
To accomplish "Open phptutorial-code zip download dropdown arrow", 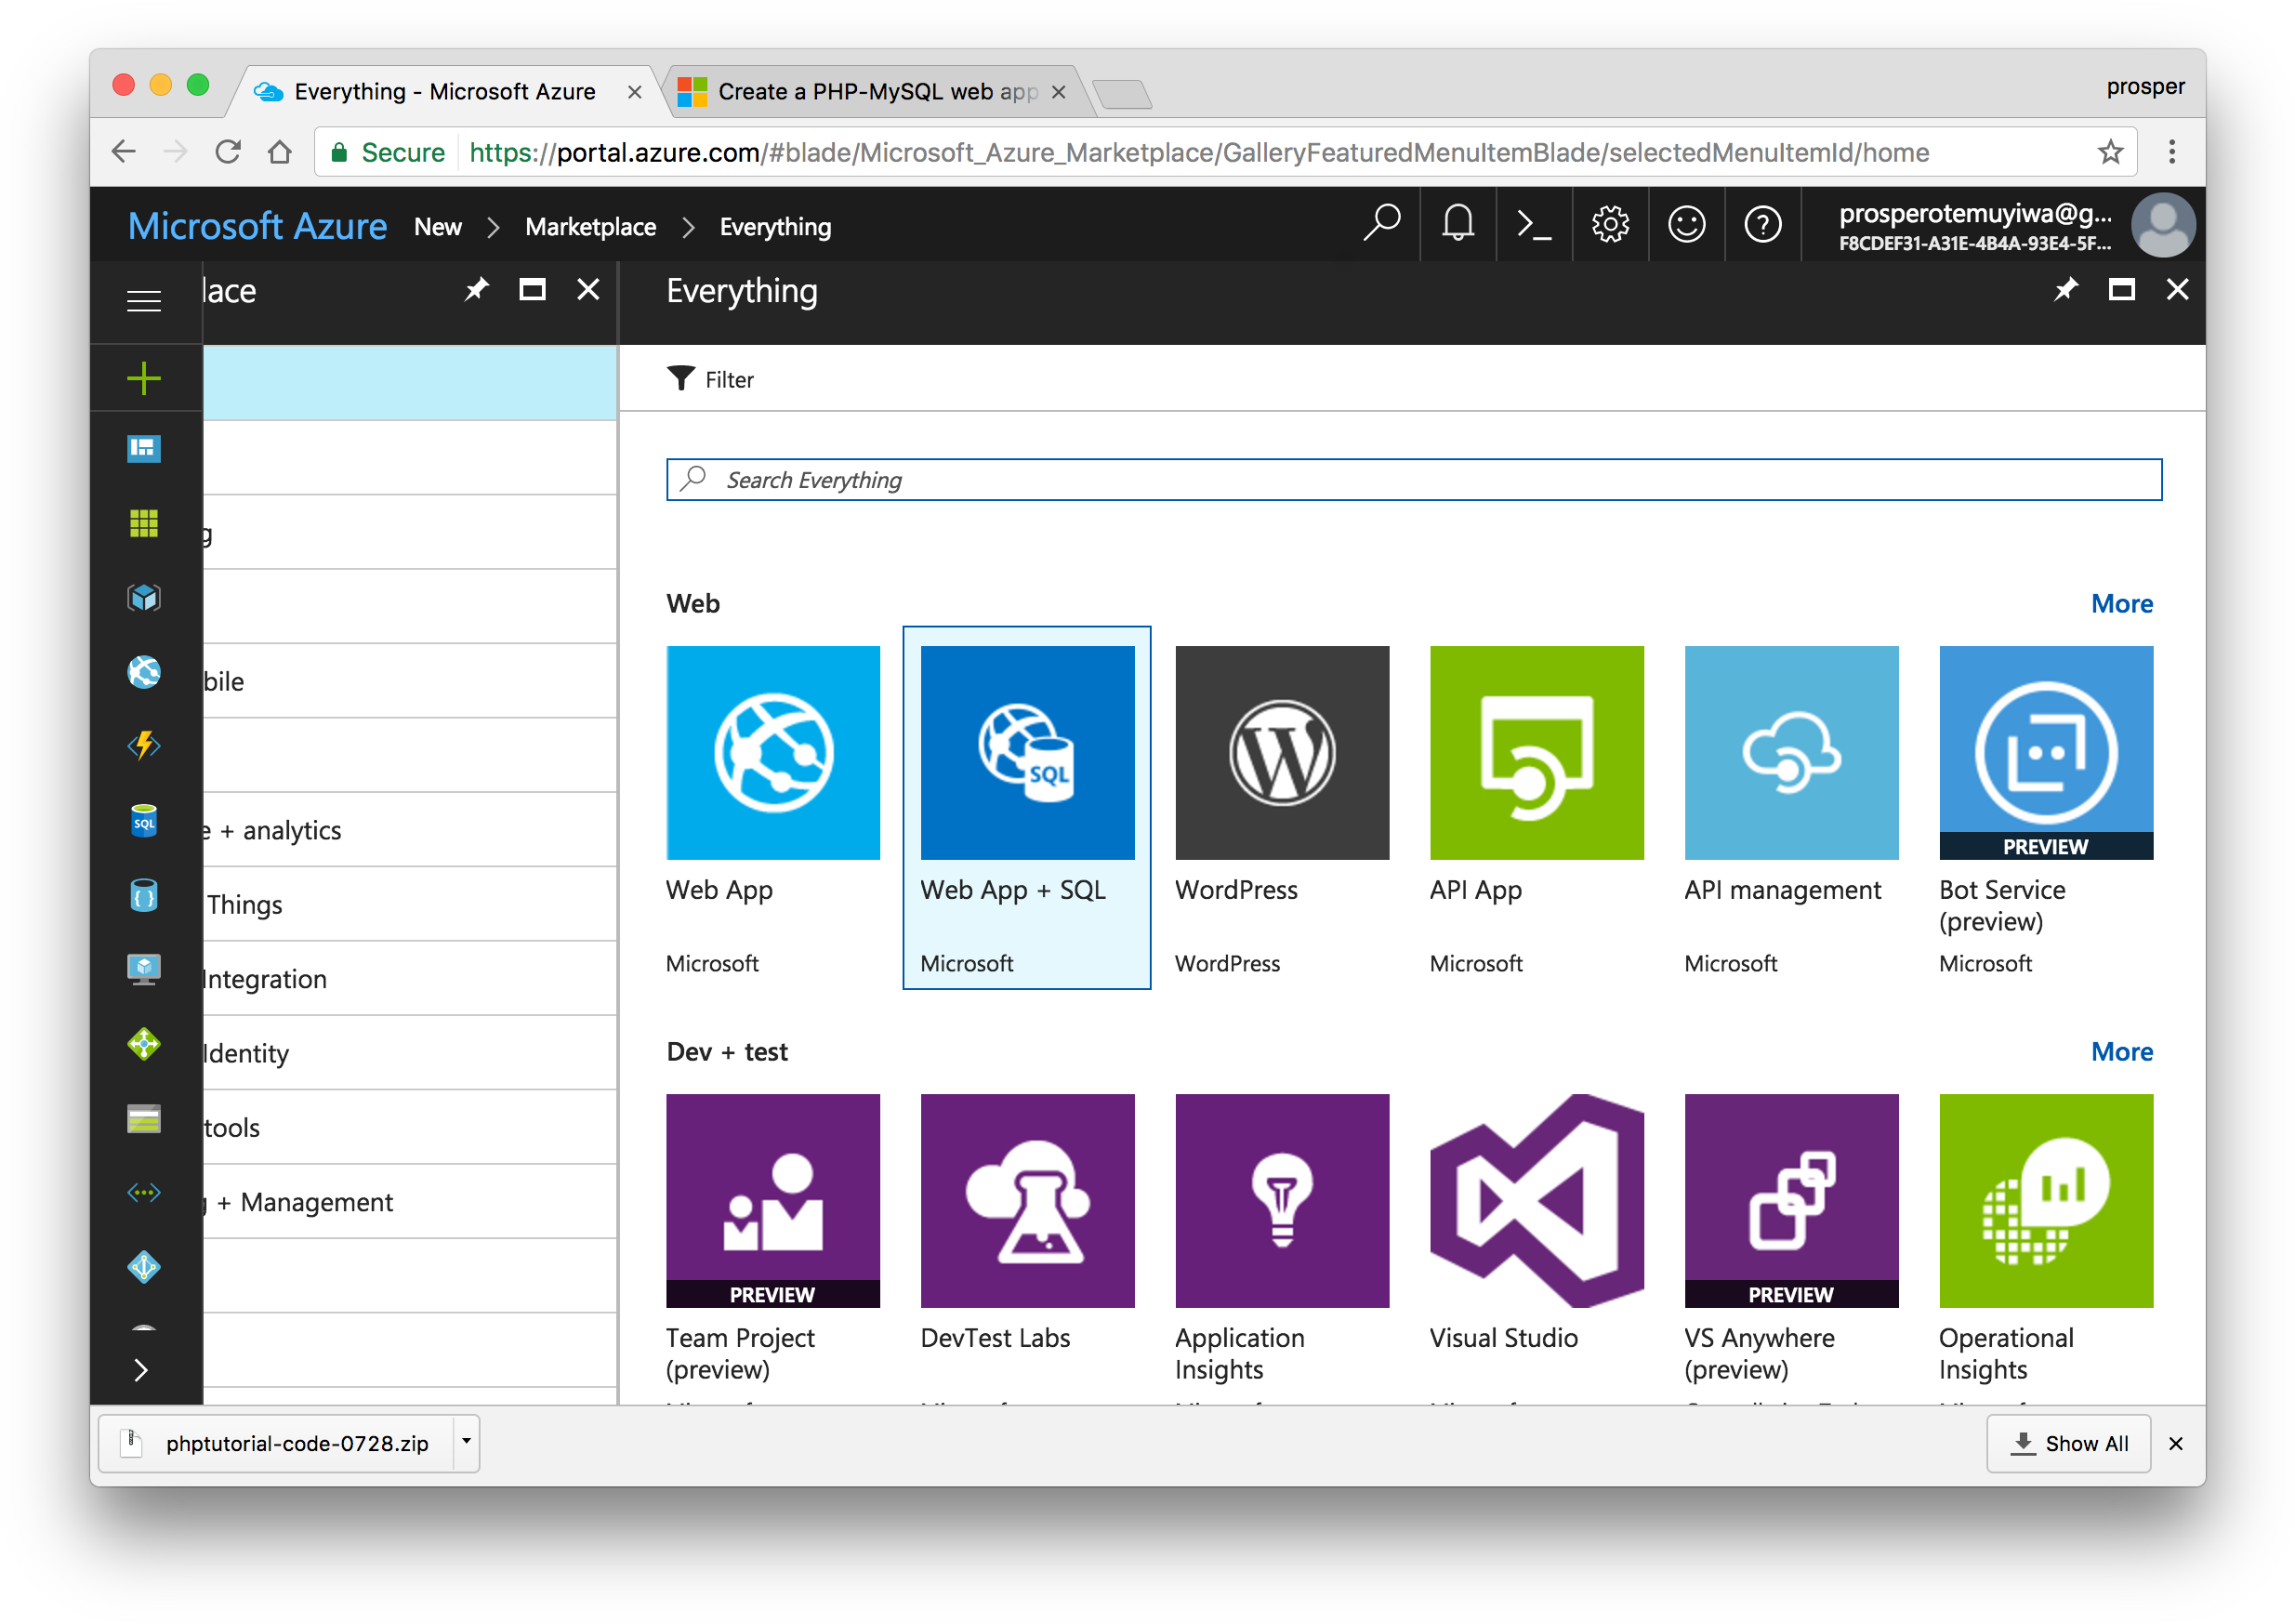I will pos(466,1442).
